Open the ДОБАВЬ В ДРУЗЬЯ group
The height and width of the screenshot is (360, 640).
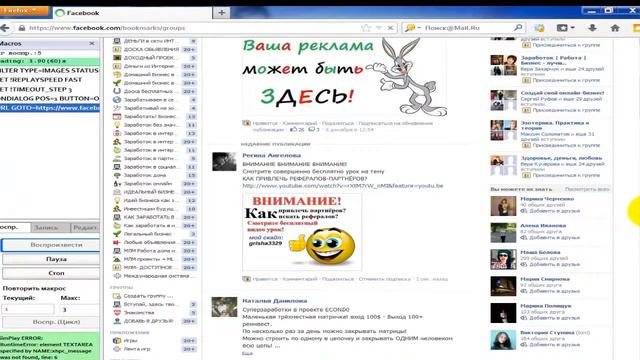pos(149,321)
